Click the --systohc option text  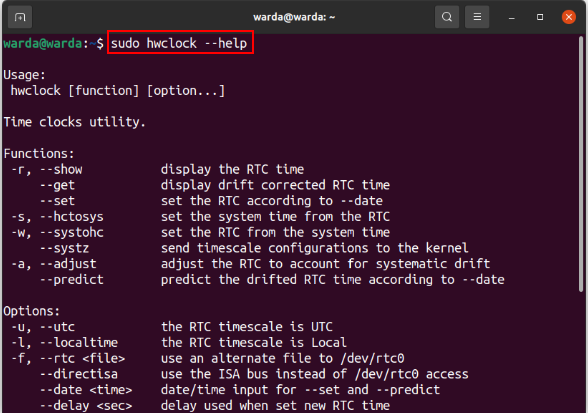(72, 233)
